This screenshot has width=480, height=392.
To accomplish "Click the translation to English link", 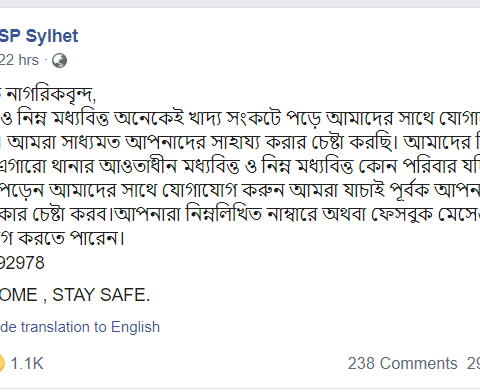I will [x=80, y=327].
